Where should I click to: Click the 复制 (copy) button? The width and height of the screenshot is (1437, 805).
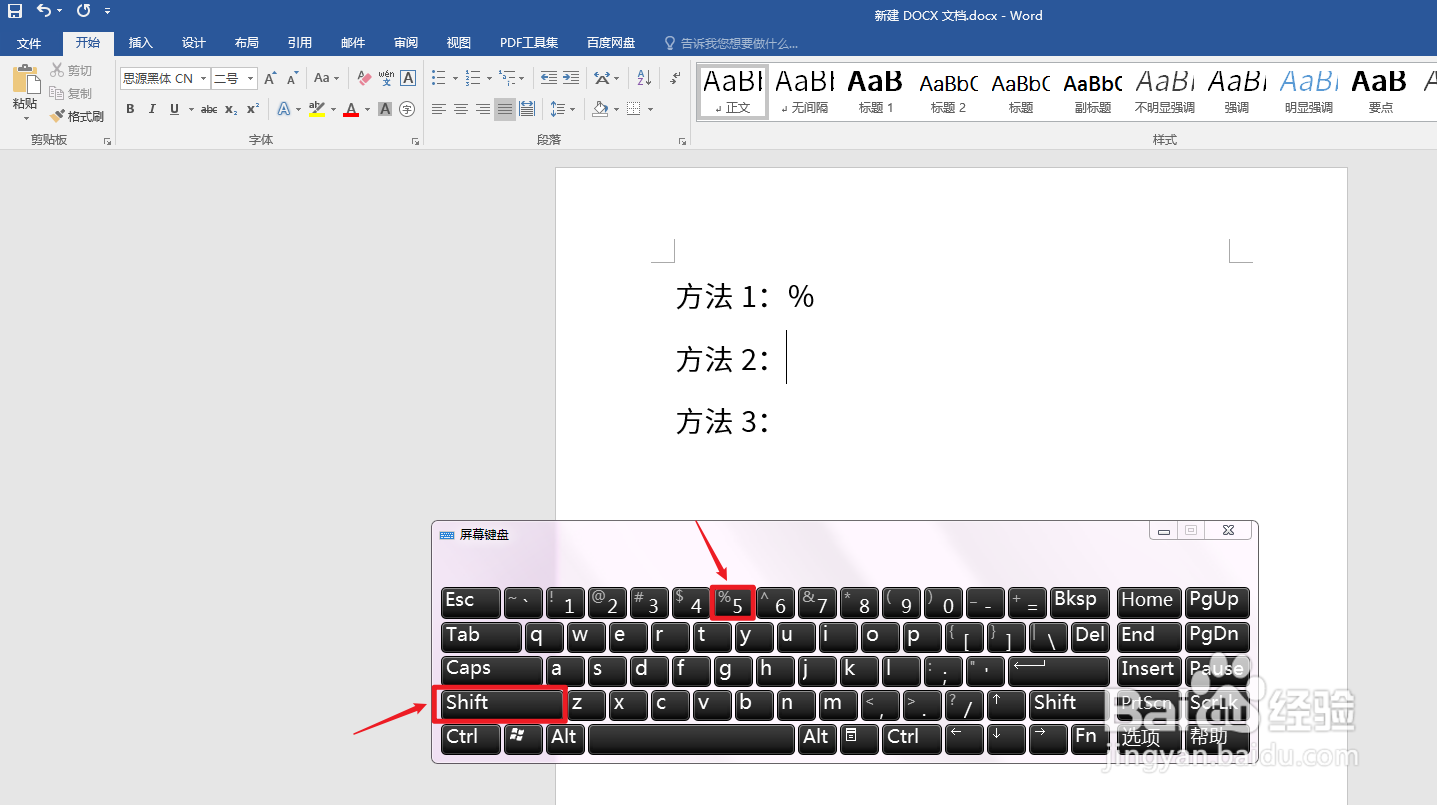pos(71,93)
